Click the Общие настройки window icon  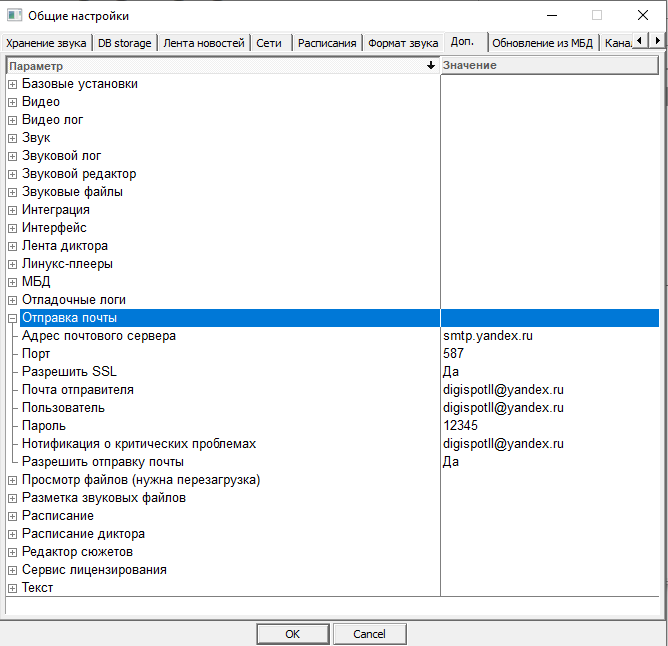point(14,15)
